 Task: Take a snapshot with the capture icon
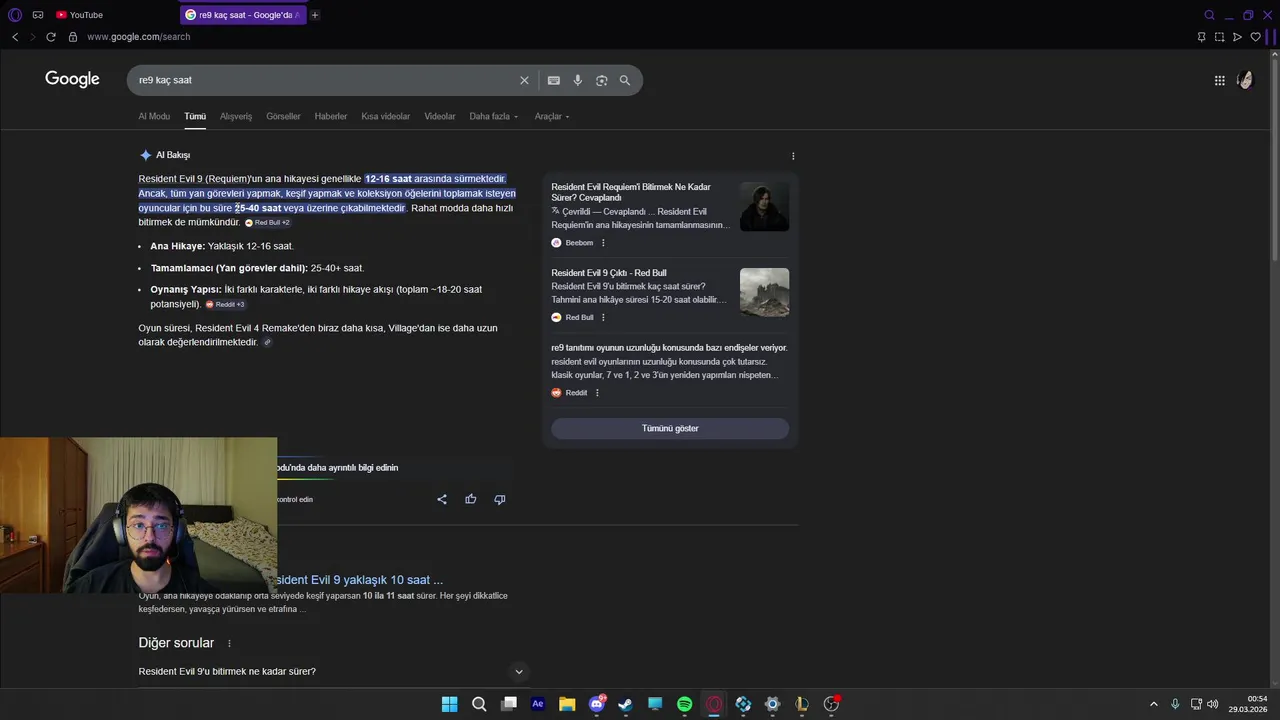pos(1220,37)
